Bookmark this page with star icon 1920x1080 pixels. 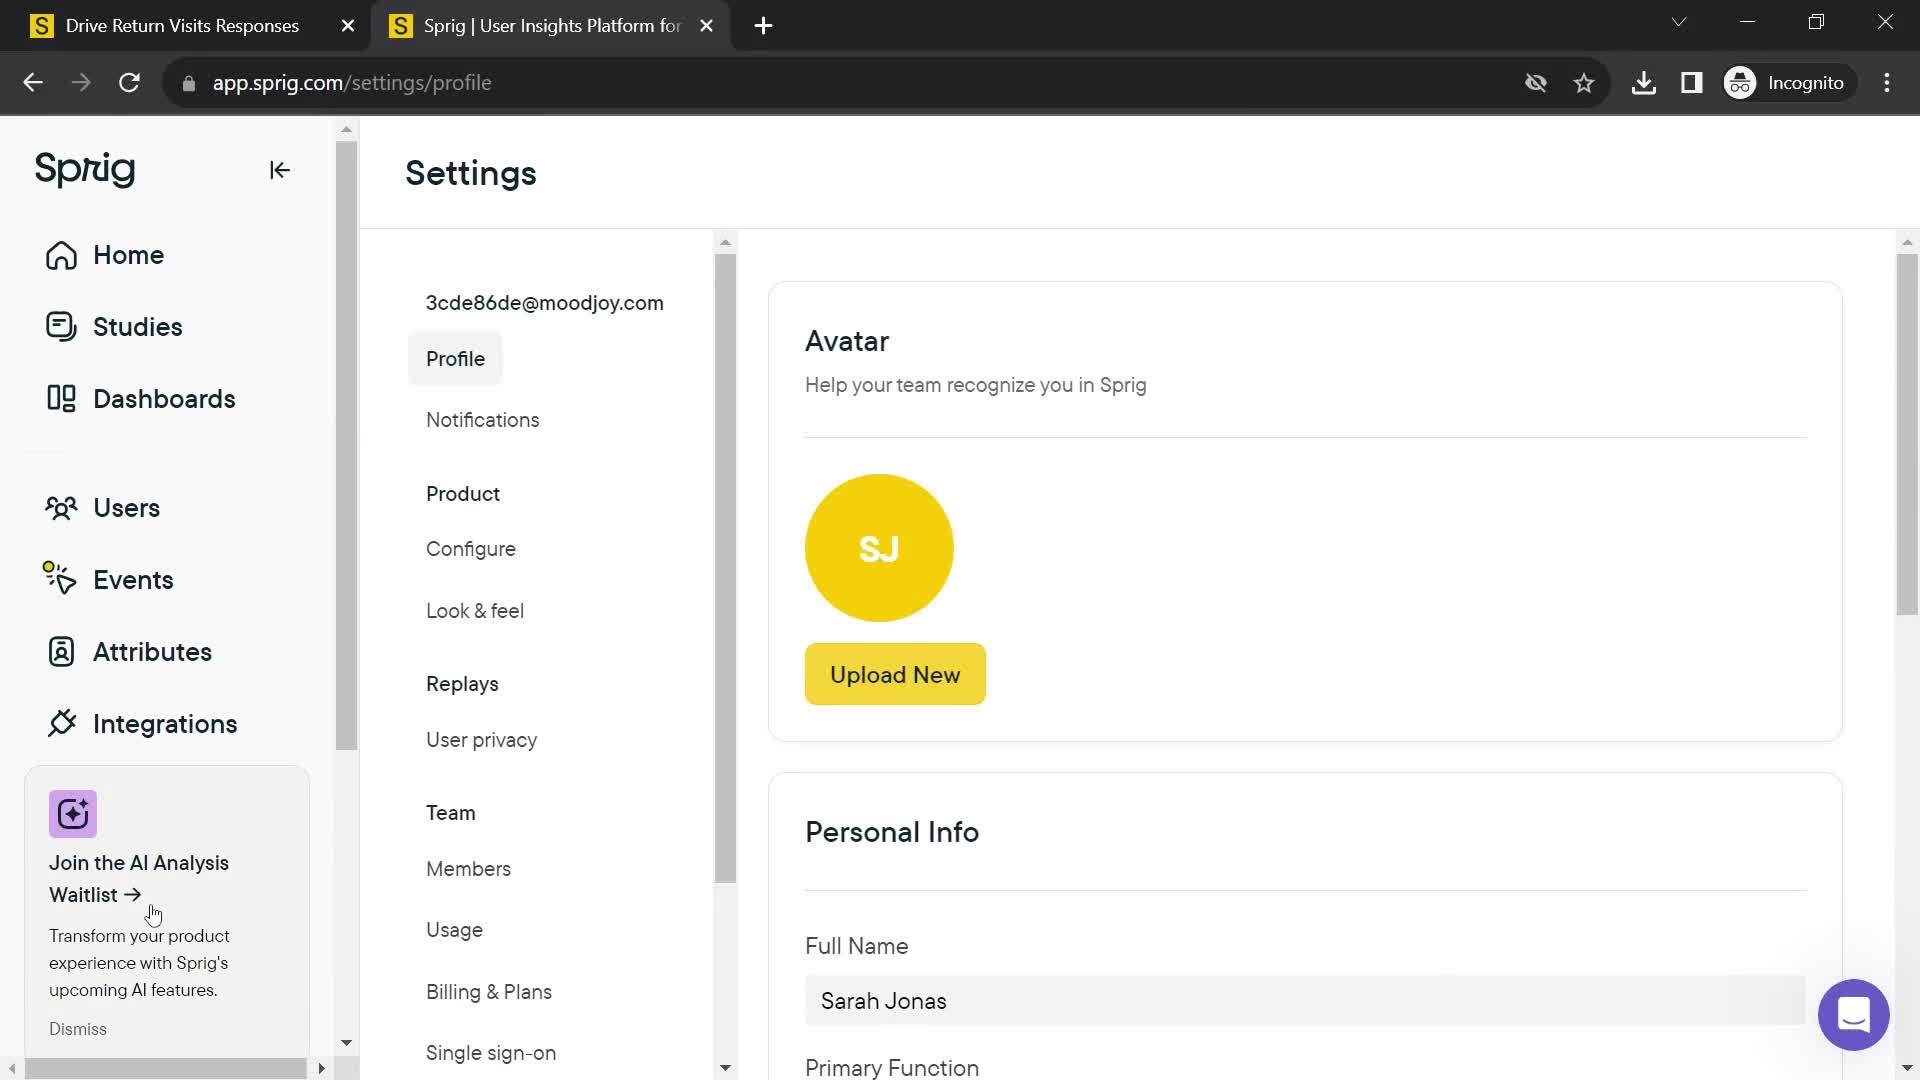(1584, 83)
